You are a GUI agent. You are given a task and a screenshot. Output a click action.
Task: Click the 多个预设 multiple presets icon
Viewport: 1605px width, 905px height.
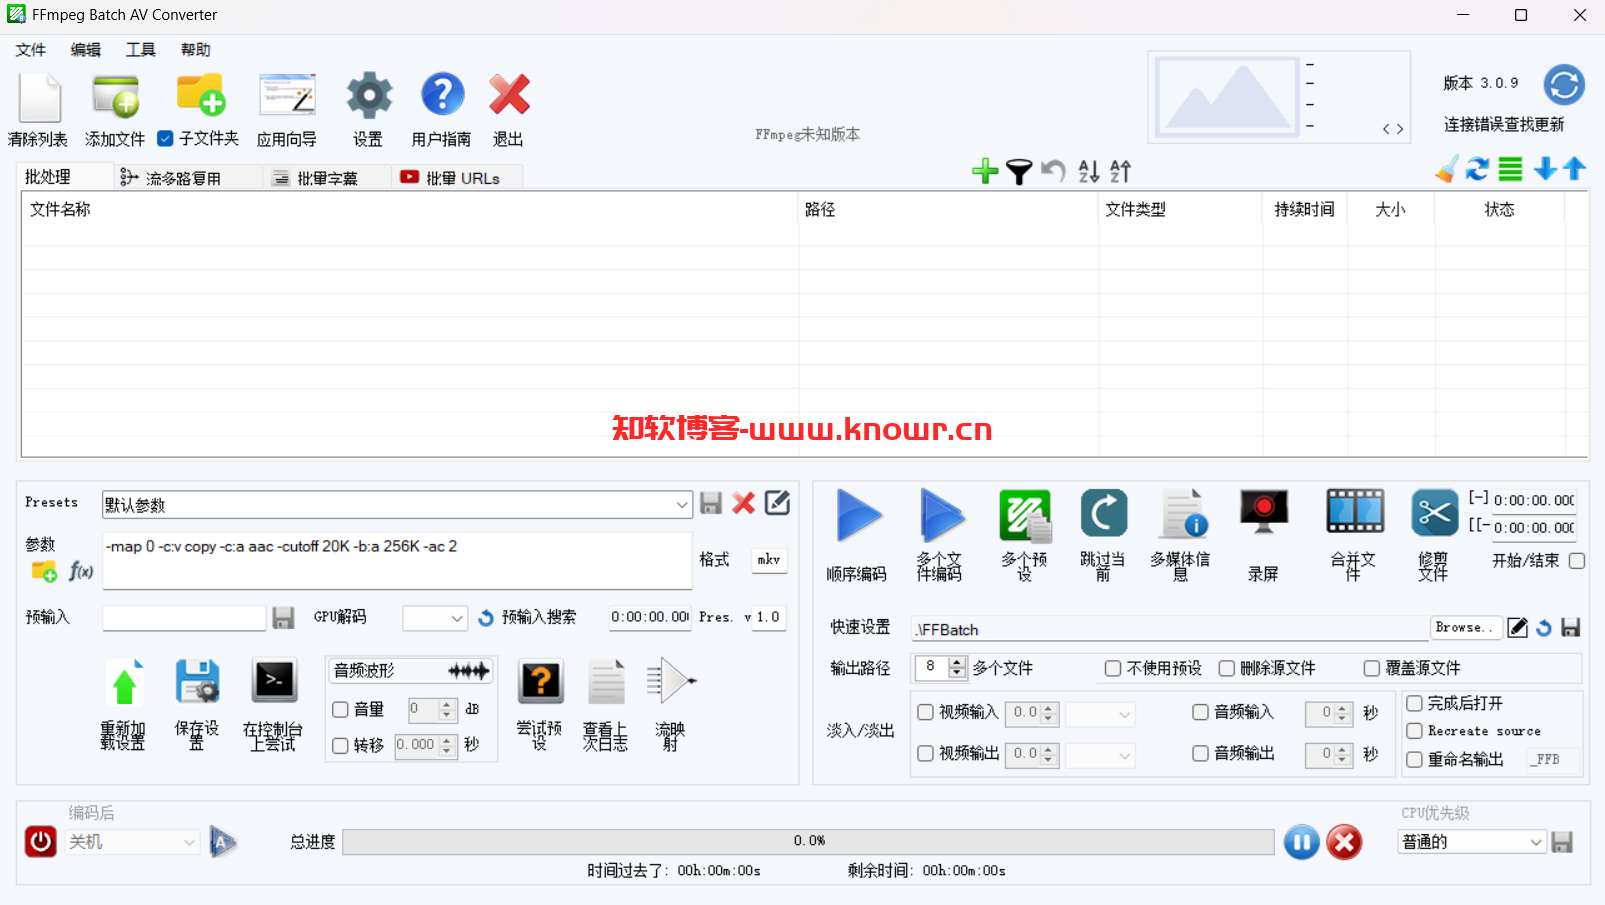(1025, 516)
